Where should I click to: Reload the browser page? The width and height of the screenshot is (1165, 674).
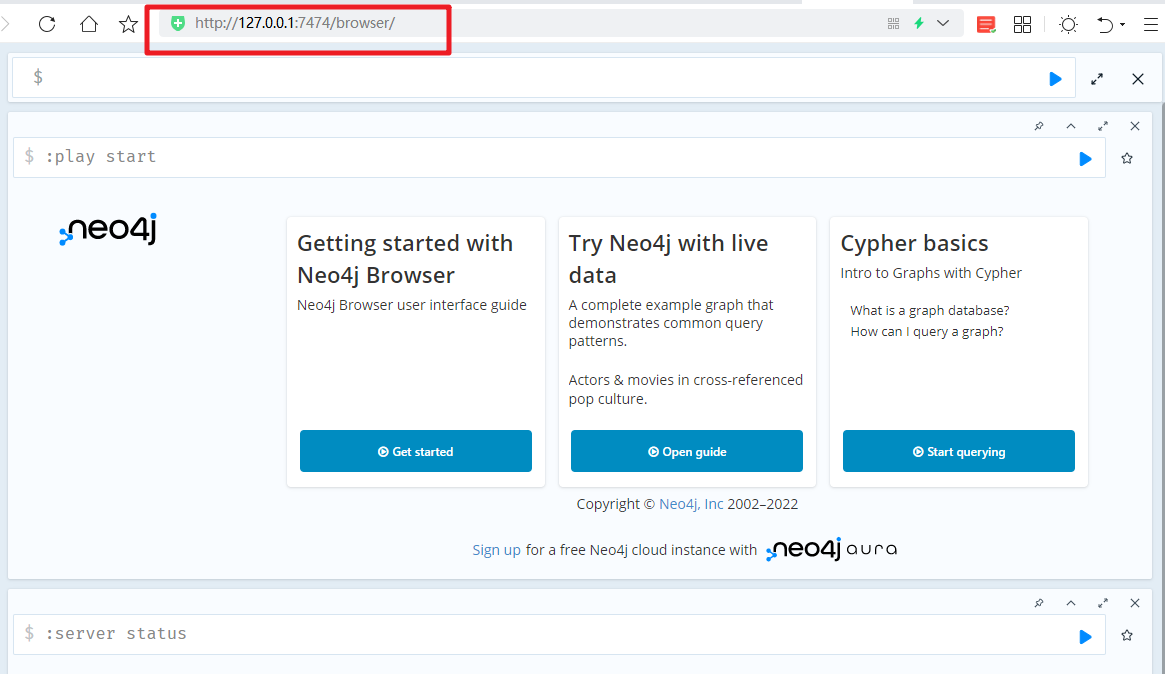pyautogui.click(x=47, y=24)
